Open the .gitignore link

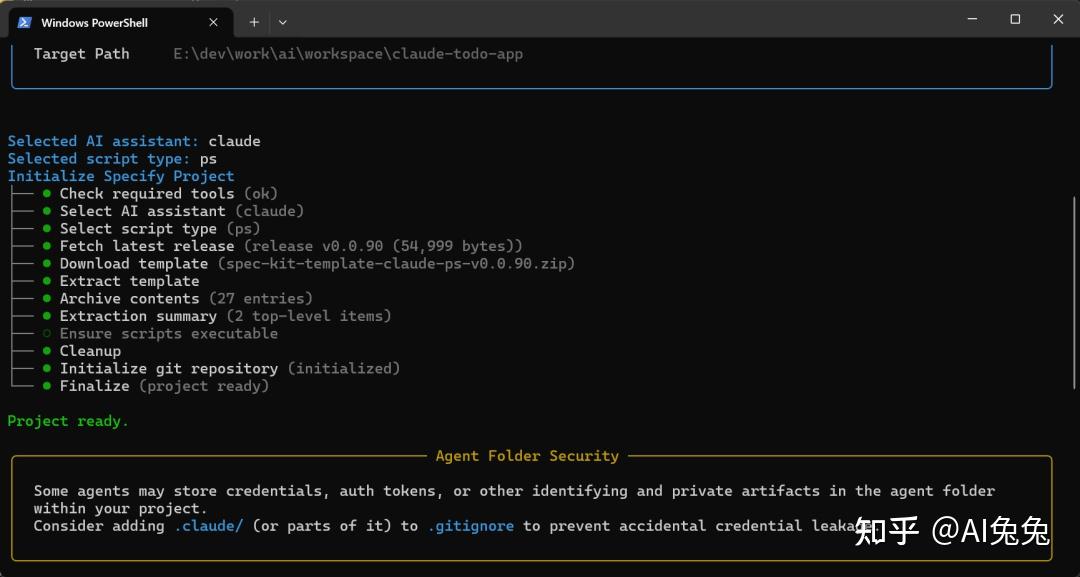click(471, 525)
